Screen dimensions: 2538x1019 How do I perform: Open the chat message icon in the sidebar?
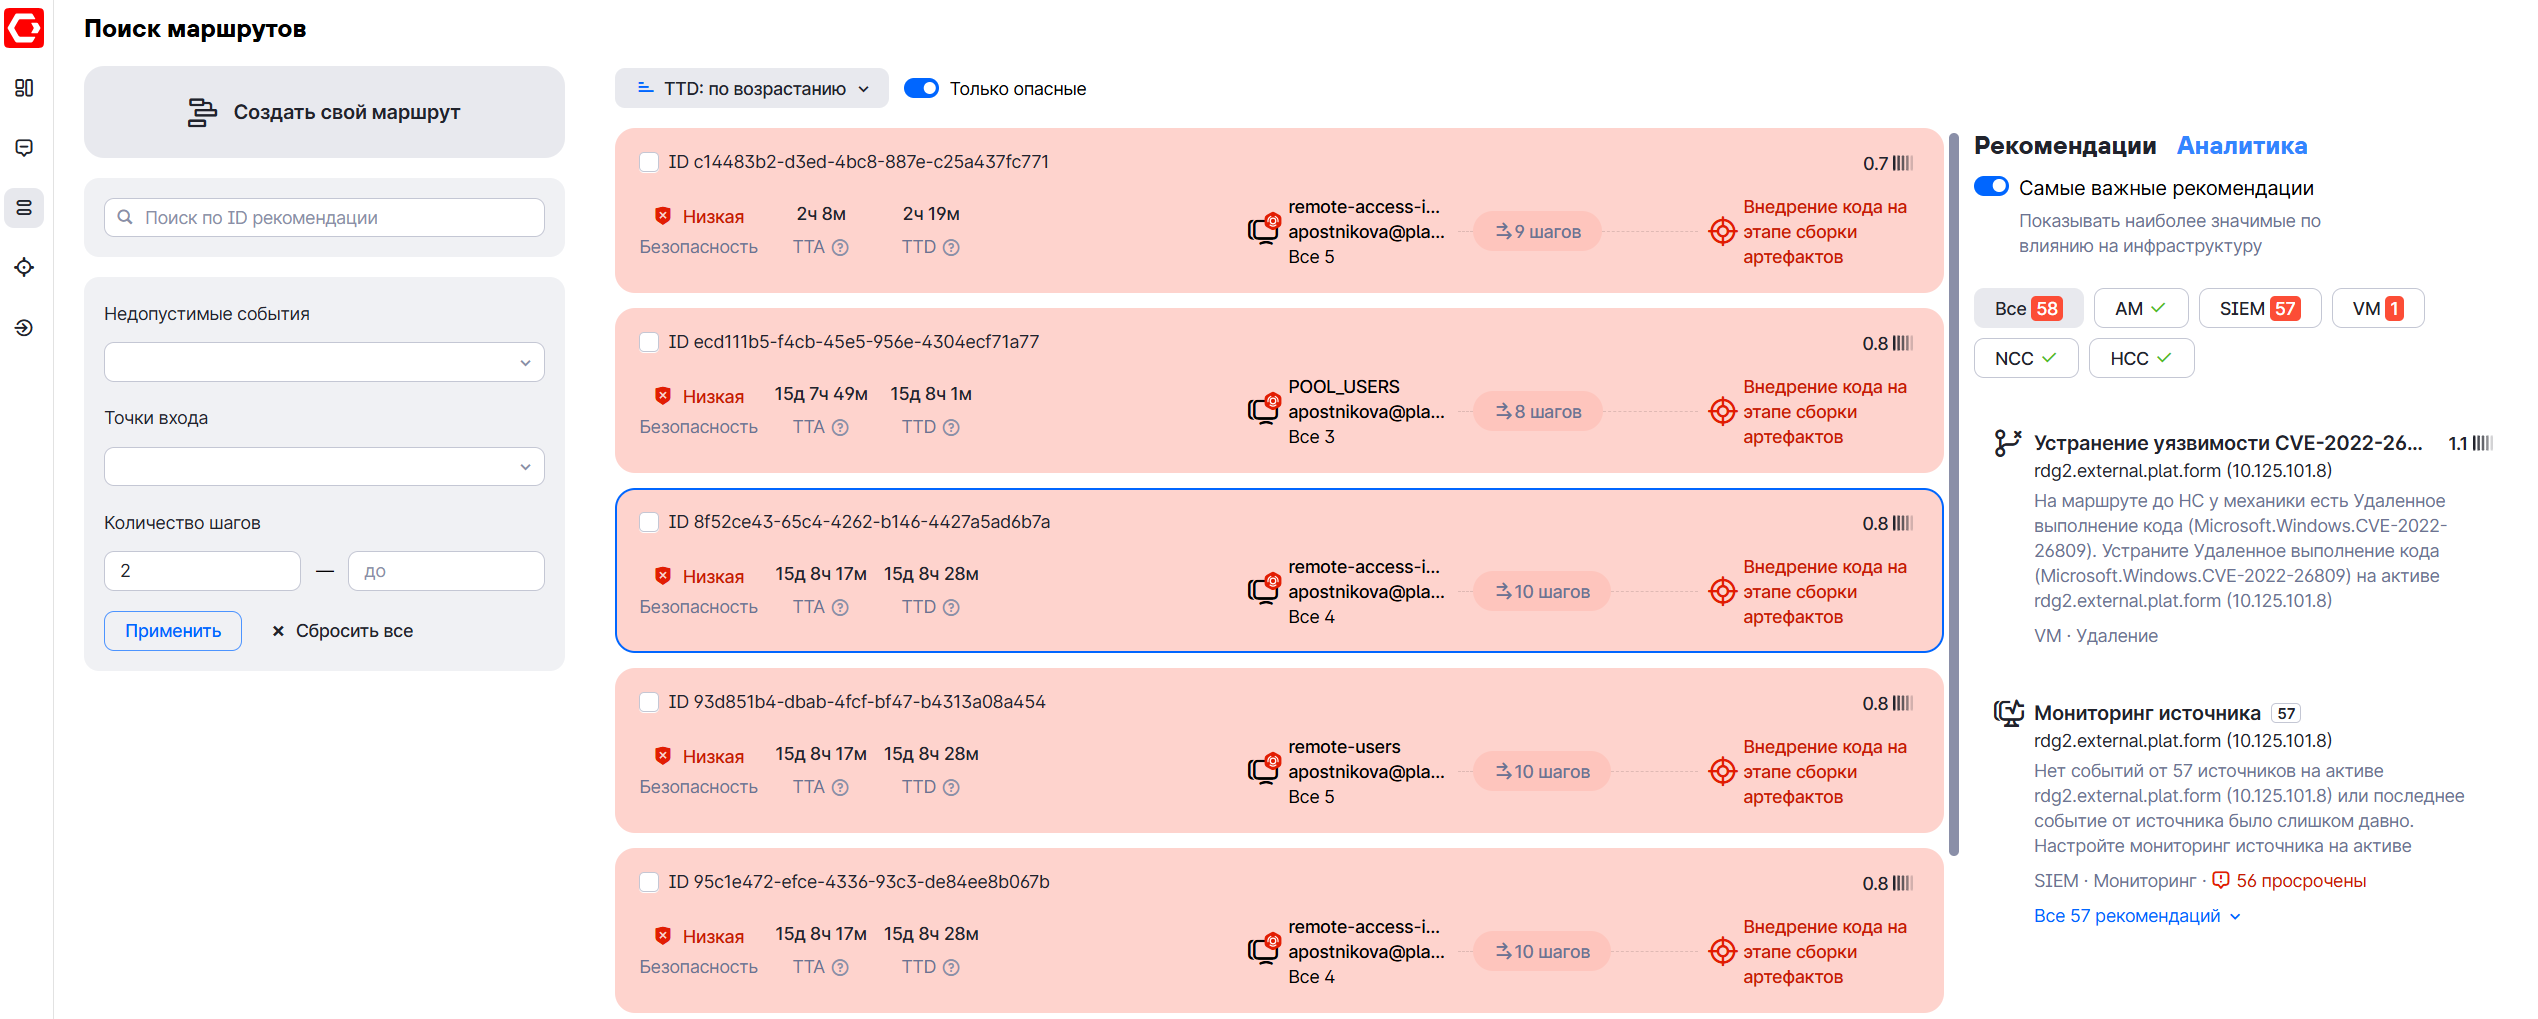click(24, 148)
